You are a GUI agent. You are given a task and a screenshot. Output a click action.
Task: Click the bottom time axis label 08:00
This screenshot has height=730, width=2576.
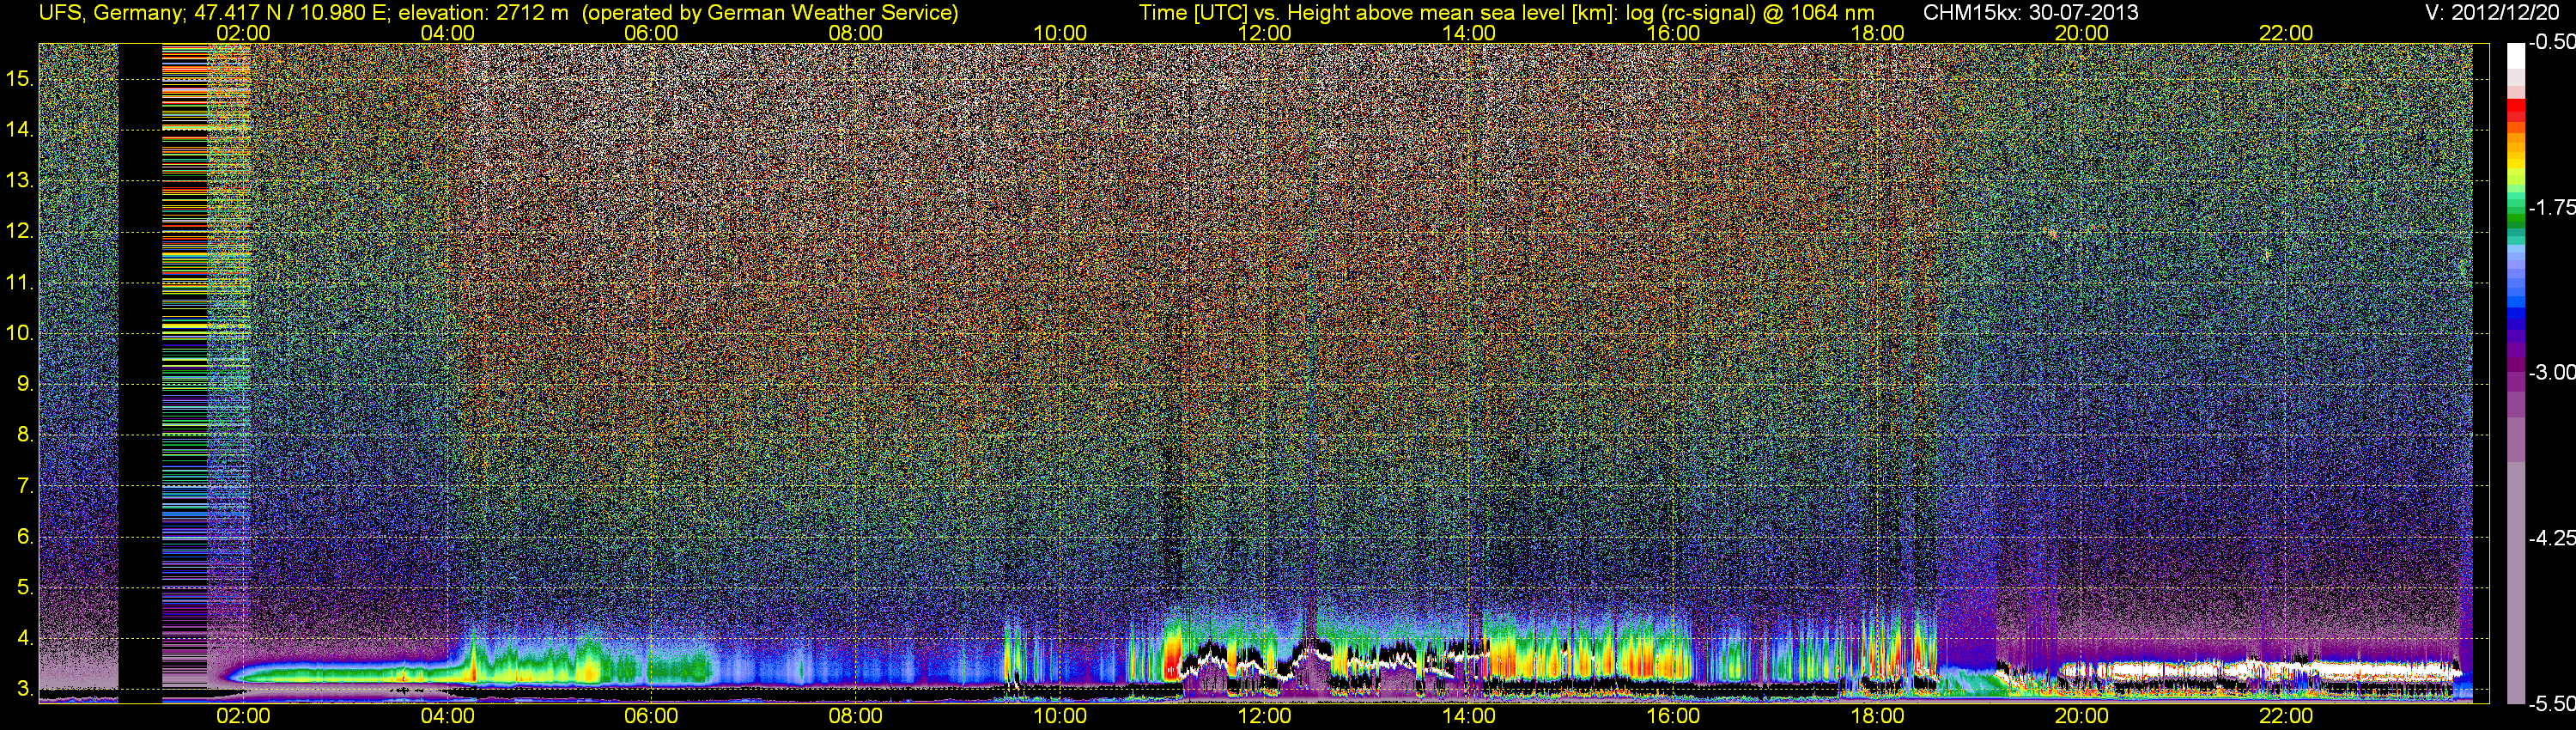856,716
